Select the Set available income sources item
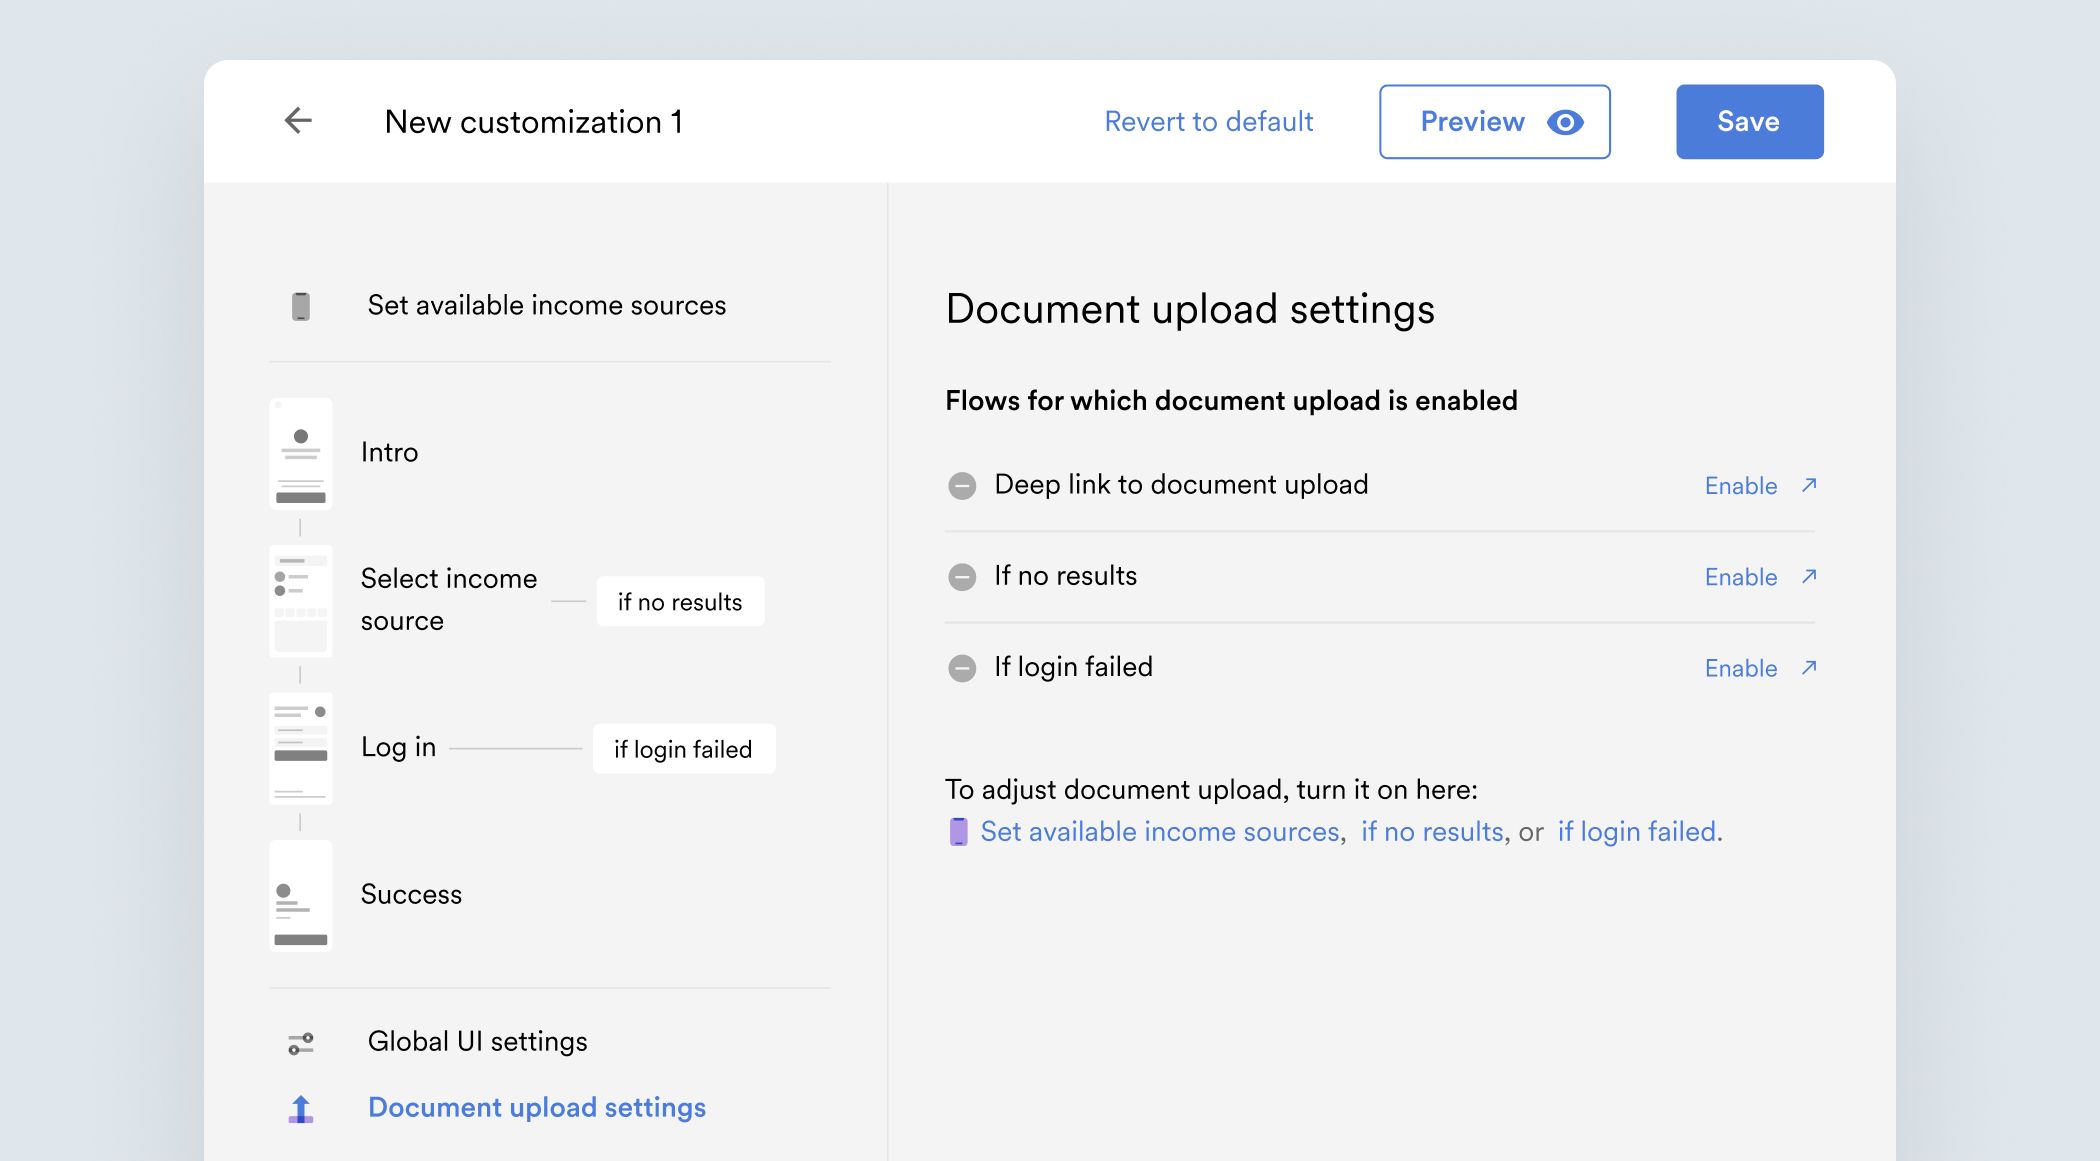The image size is (2100, 1161). tap(546, 305)
